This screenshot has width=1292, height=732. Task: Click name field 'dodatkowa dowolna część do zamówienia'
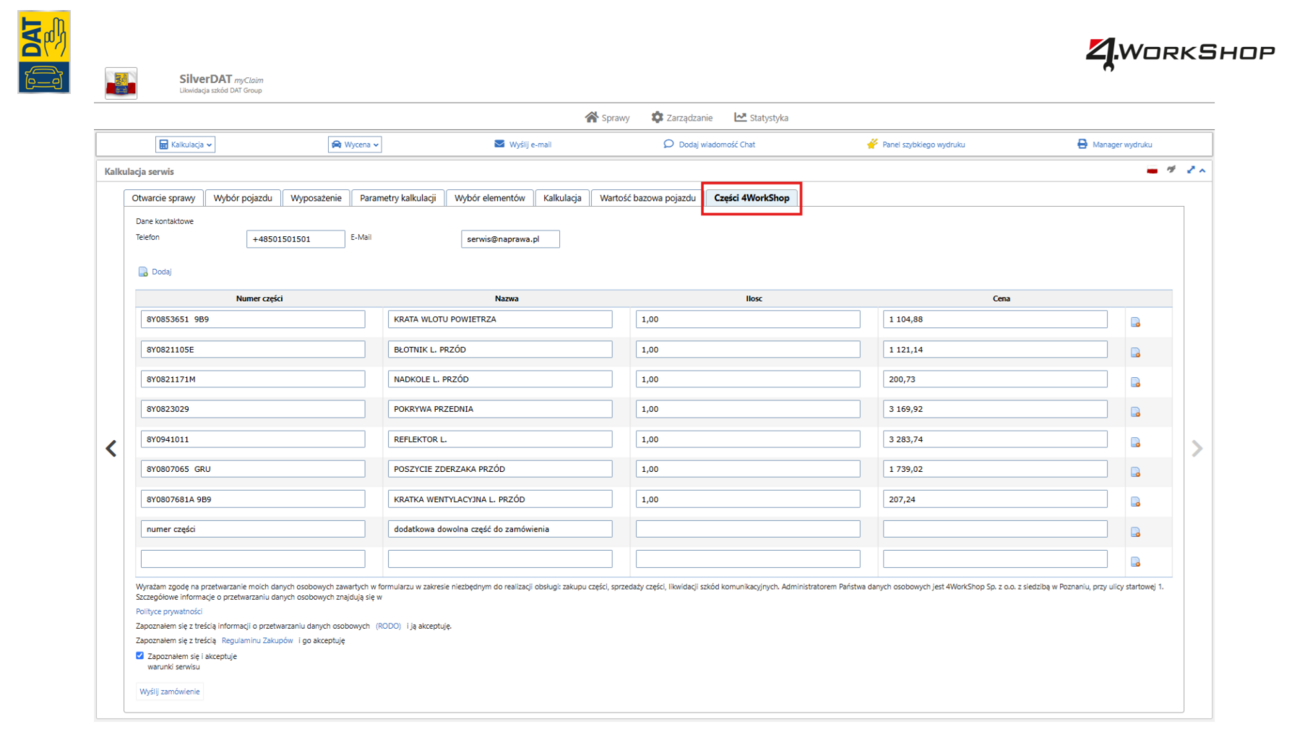[500, 529]
